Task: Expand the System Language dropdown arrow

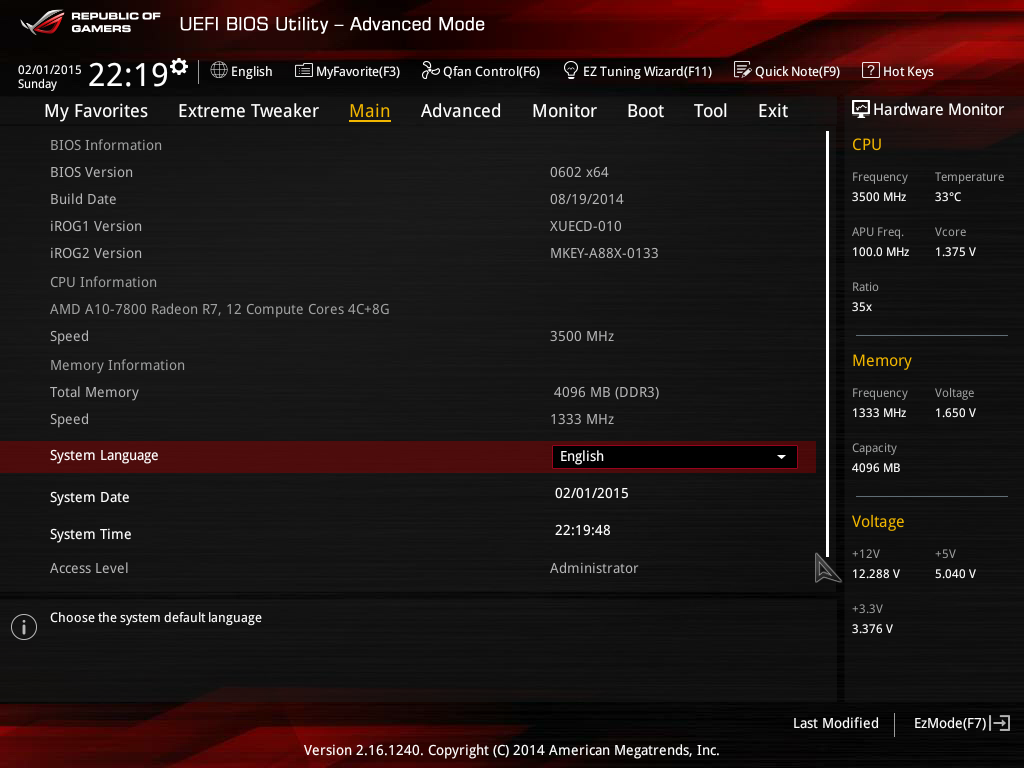Action: coord(781,456)
